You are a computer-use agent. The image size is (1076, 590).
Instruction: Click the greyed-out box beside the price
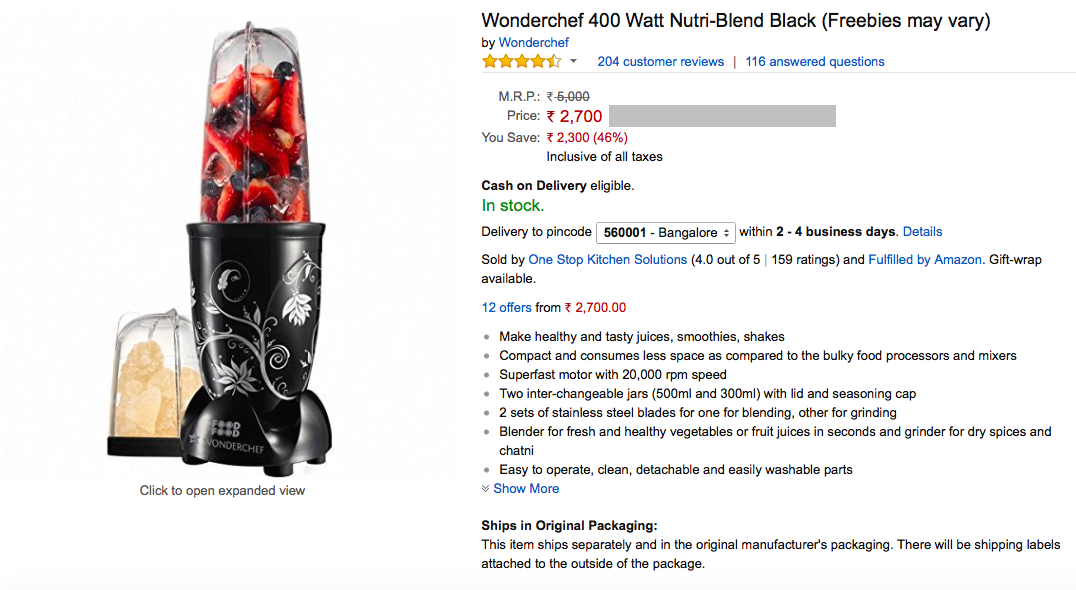coord(722,116)
